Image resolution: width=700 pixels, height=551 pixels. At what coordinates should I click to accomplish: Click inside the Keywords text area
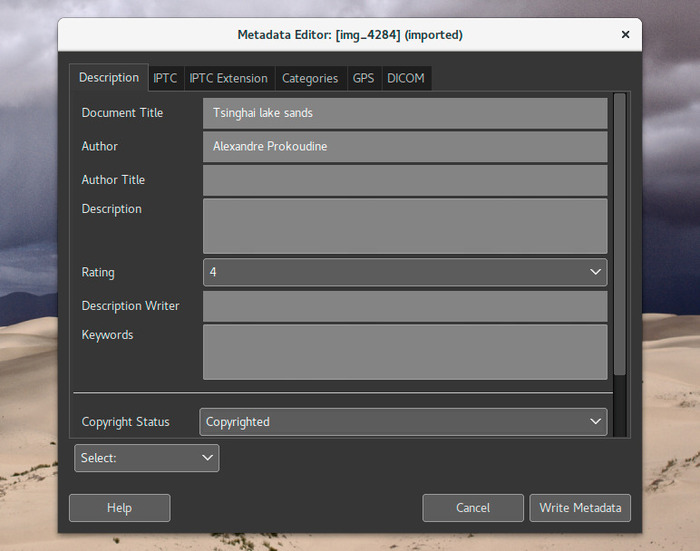(405, 352)
